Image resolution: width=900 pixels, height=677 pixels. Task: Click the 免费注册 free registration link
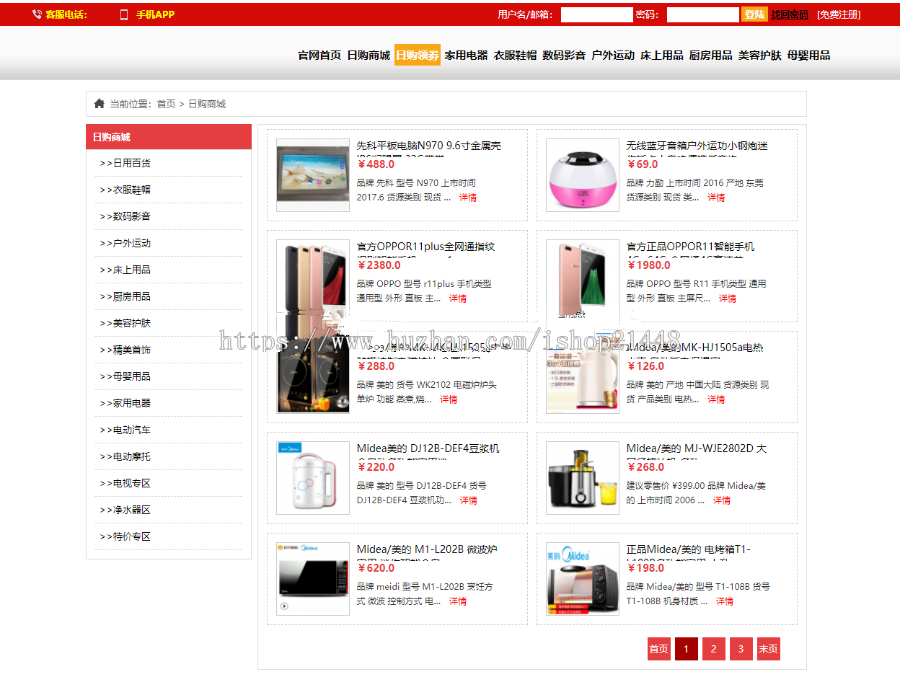[837, 14]
